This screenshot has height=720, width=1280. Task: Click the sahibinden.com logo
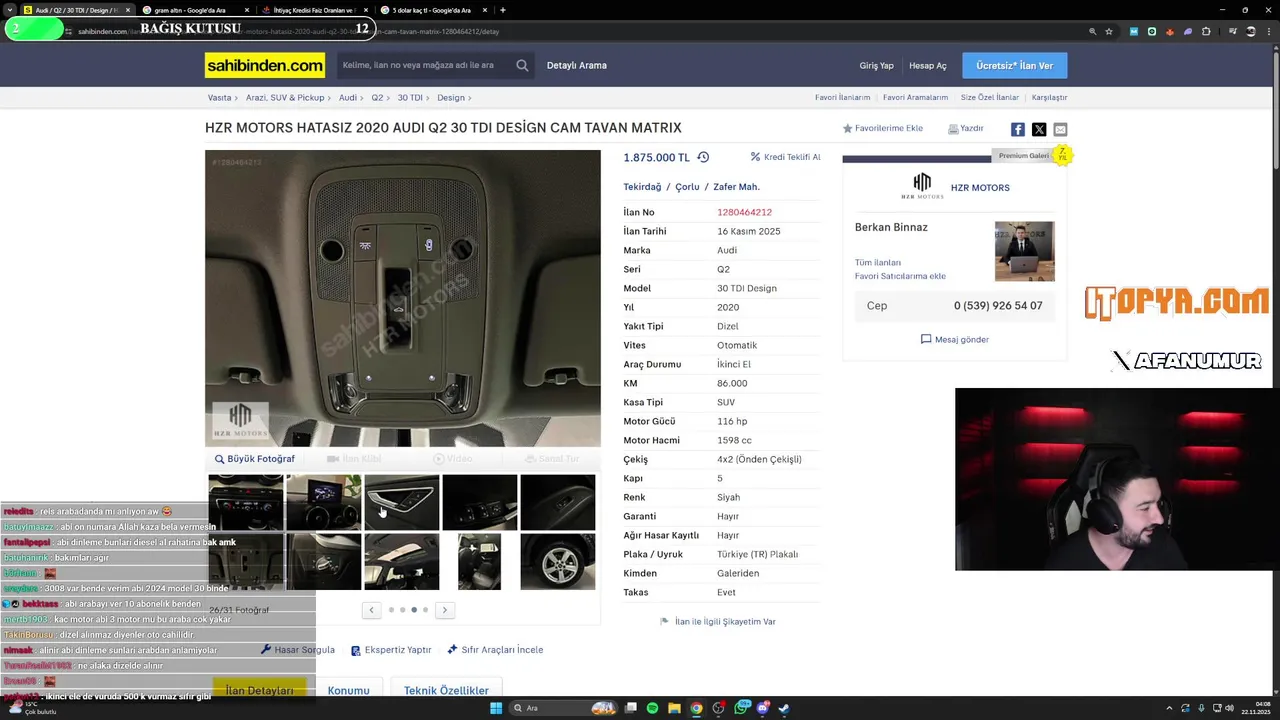[265, 65]
